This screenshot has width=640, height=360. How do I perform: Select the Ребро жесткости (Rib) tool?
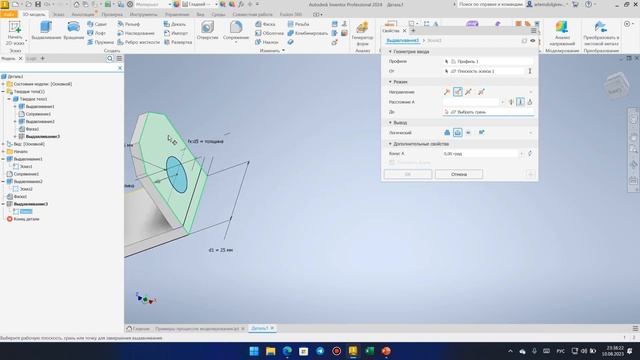[x=138, y=42]
